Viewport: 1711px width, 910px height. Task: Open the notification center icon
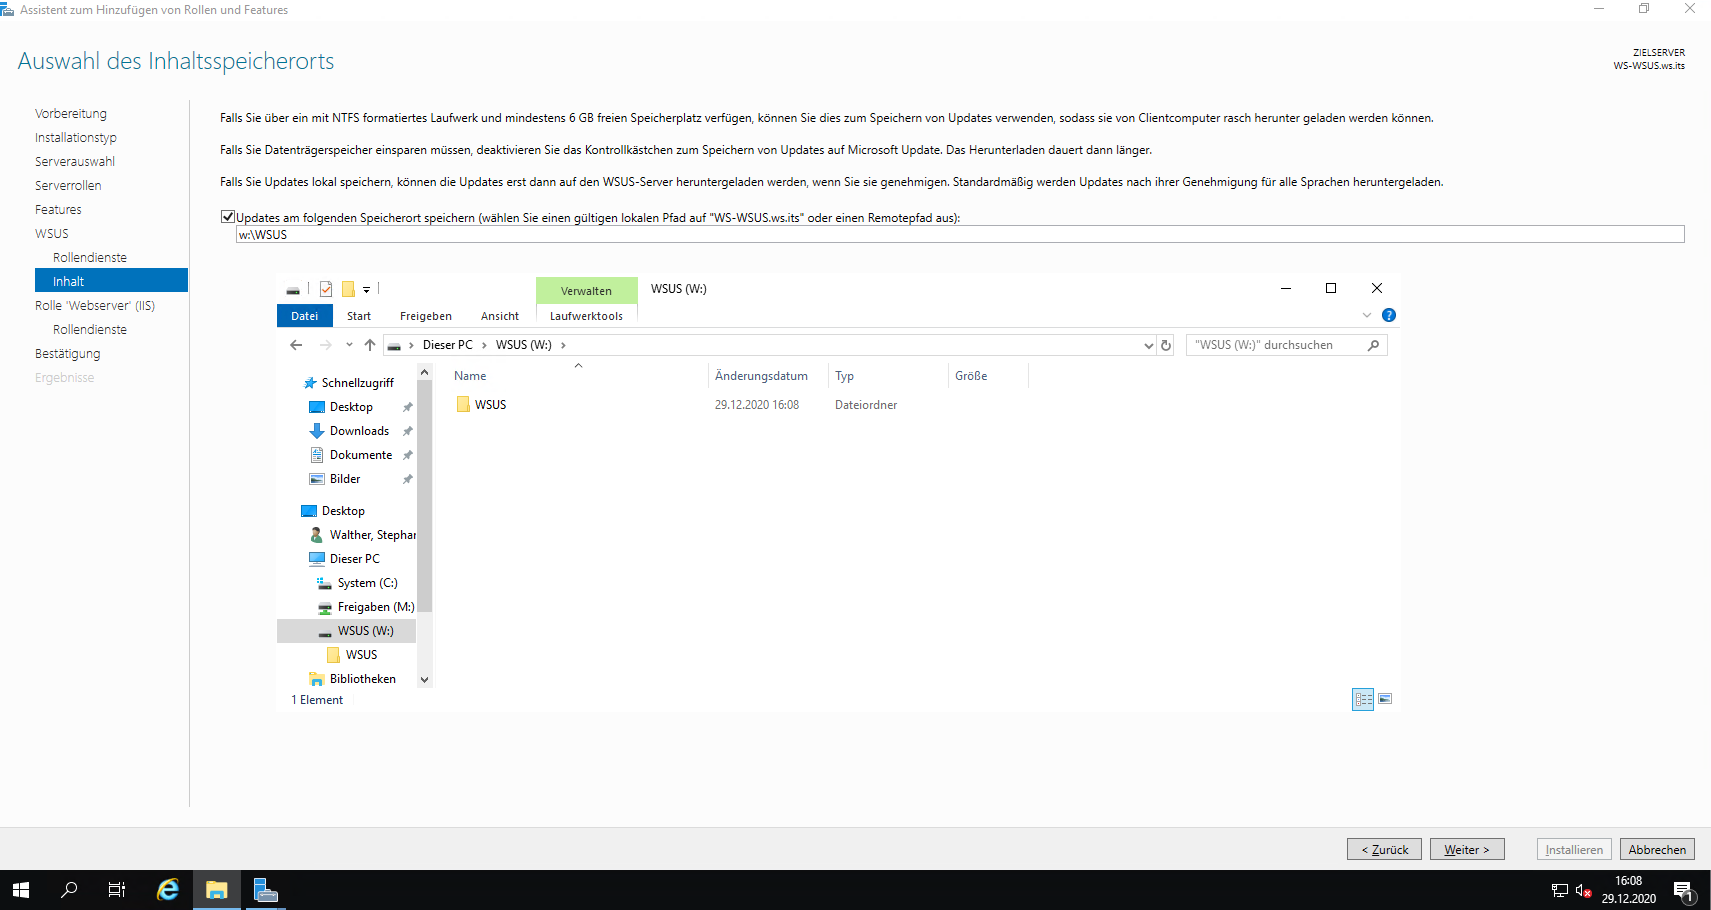click(x=1683, y=890)
